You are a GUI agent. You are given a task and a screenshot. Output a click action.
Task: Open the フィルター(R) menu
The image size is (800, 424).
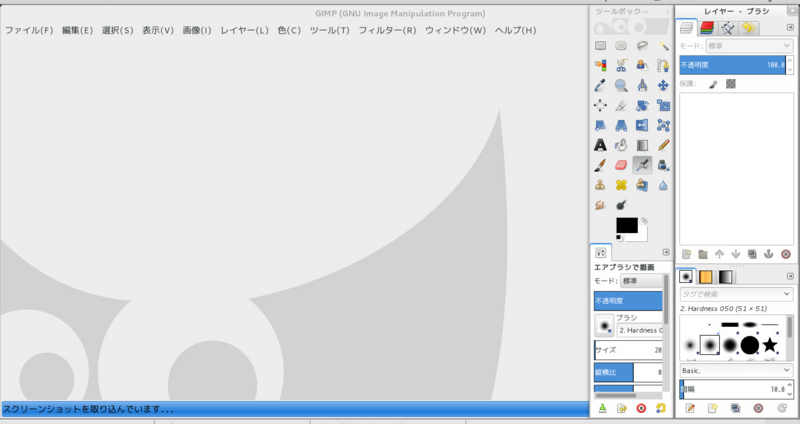tap(387, 30)
